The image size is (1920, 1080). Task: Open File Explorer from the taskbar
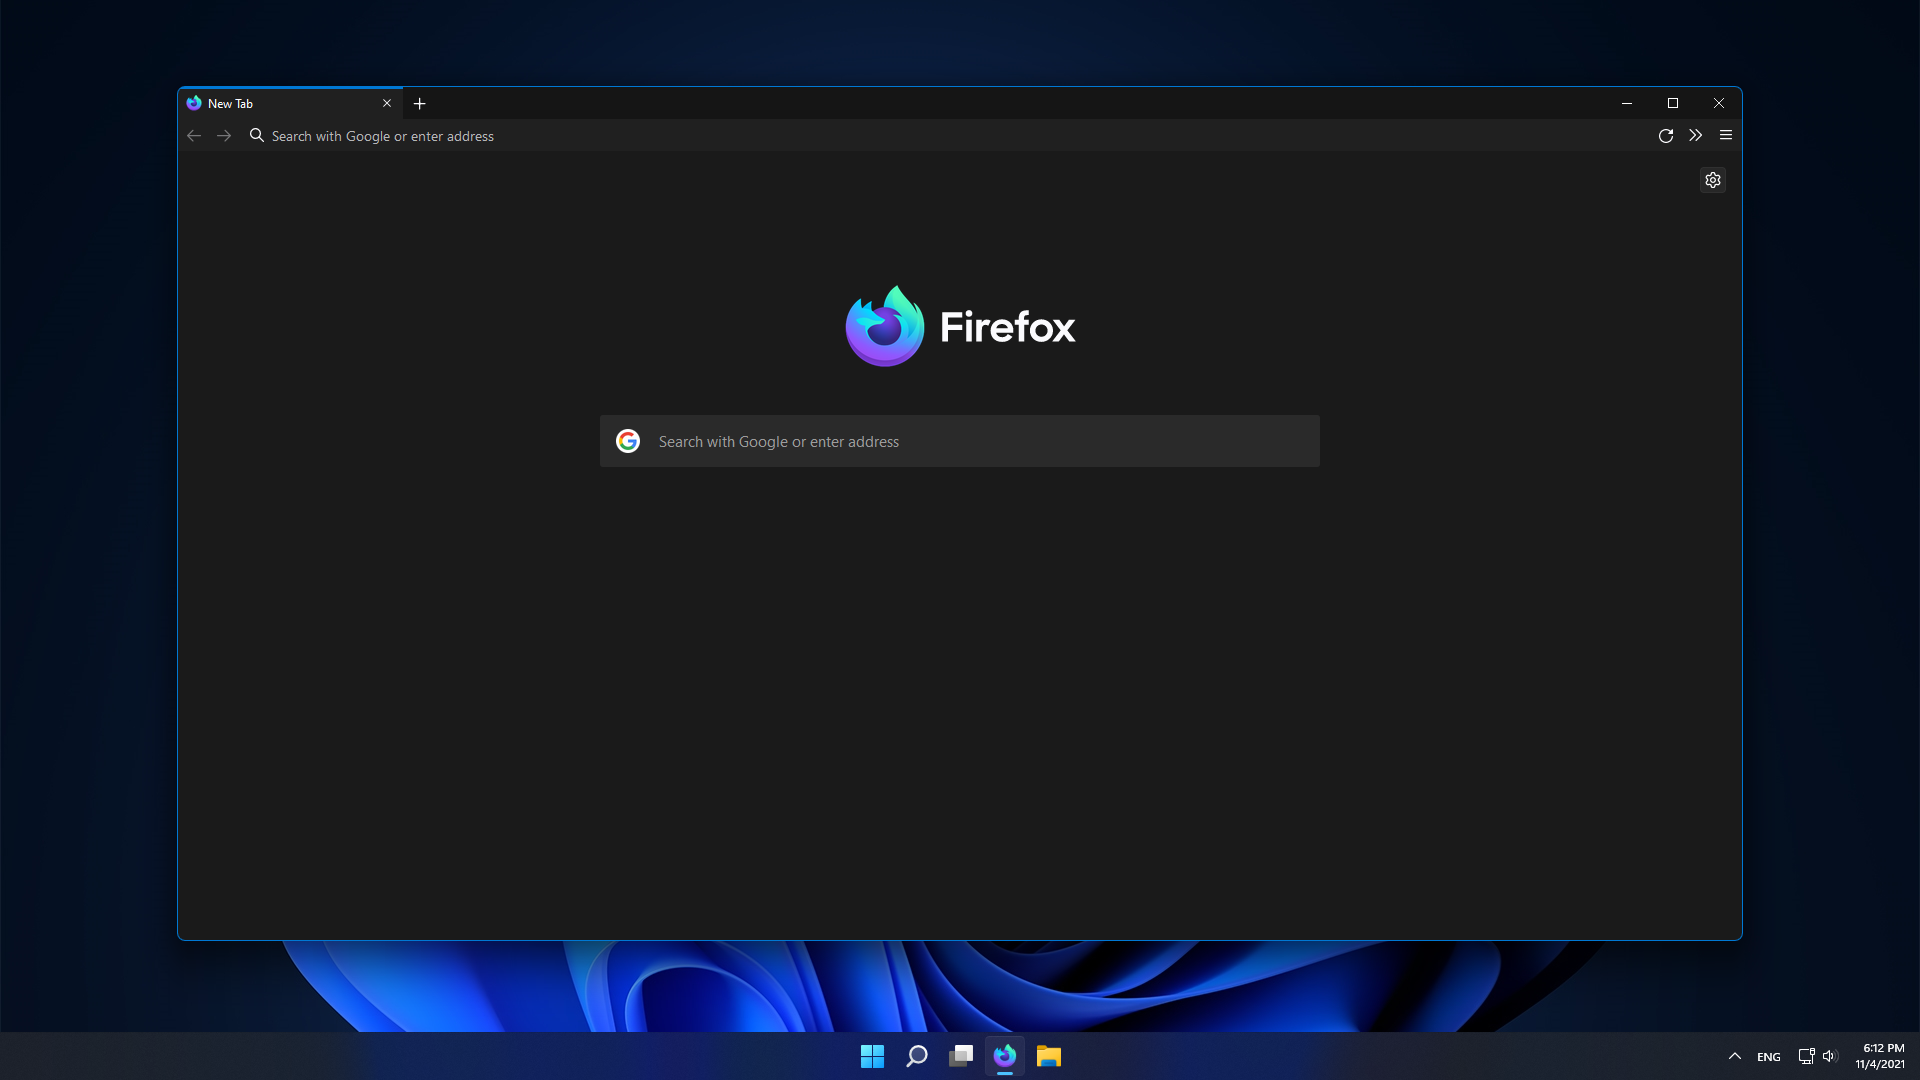click(x=1048, y=1056)
